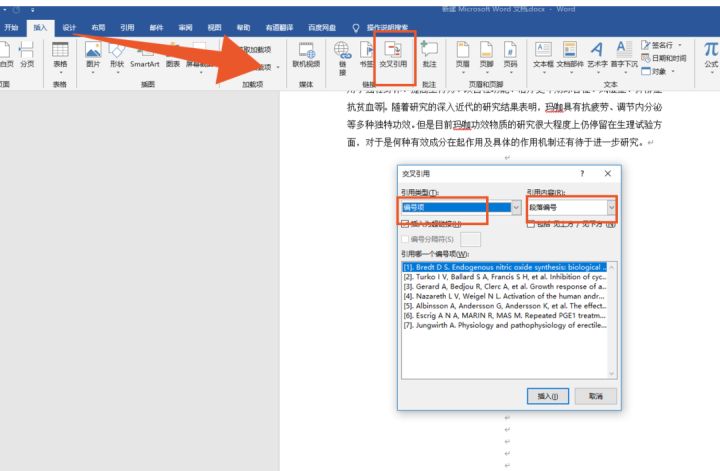Open the 页脚 footer button
The image size is (720, 471).
[x=486, y=57]
